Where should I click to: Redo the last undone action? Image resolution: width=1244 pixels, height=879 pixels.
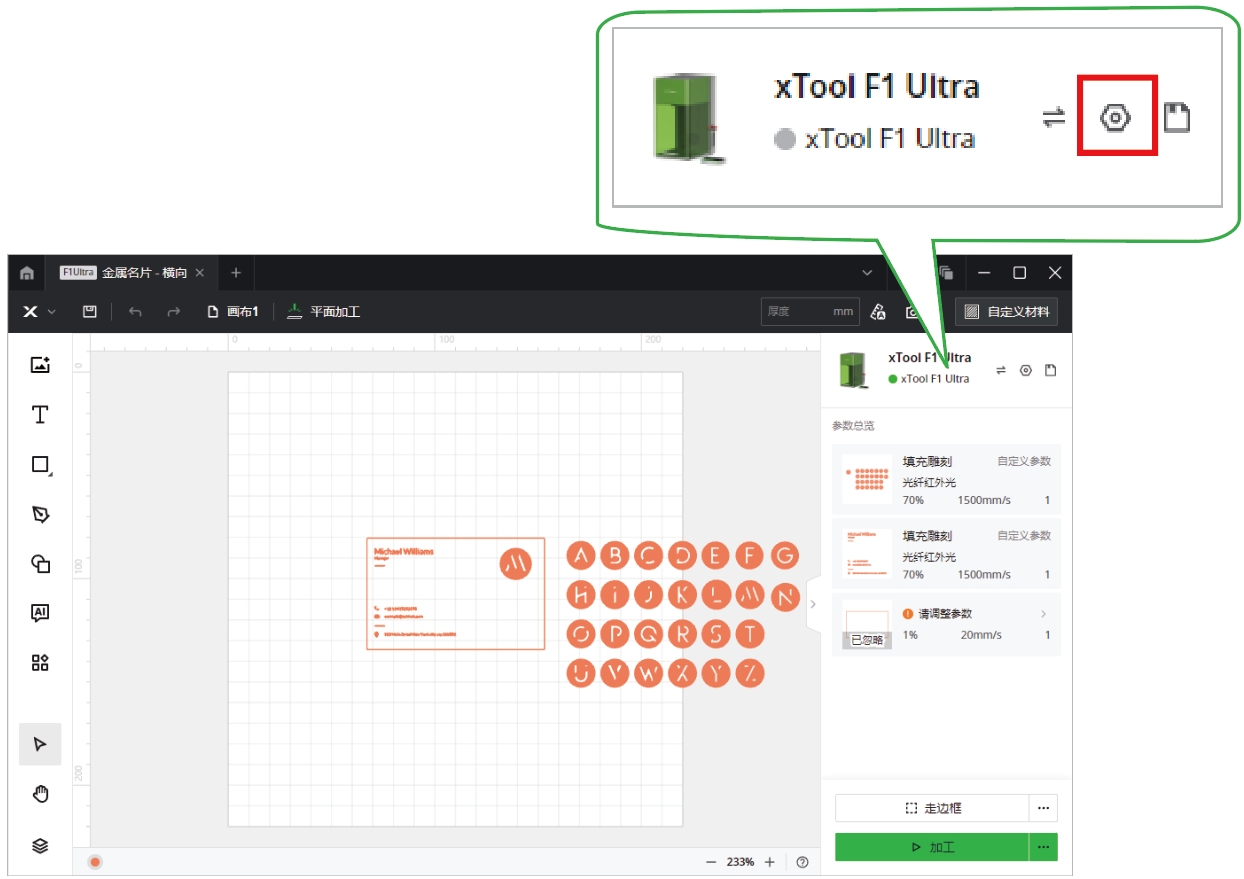173,312
